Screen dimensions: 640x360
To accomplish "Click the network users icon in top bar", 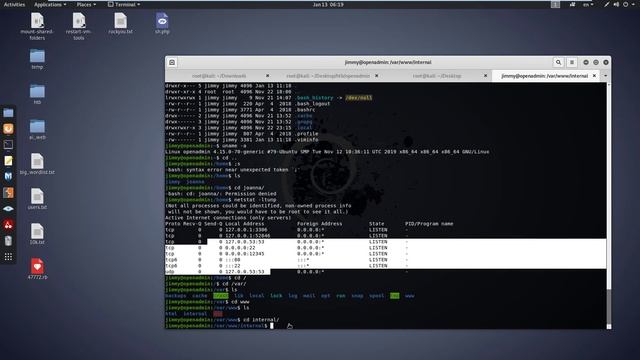I will pos(573,4).
